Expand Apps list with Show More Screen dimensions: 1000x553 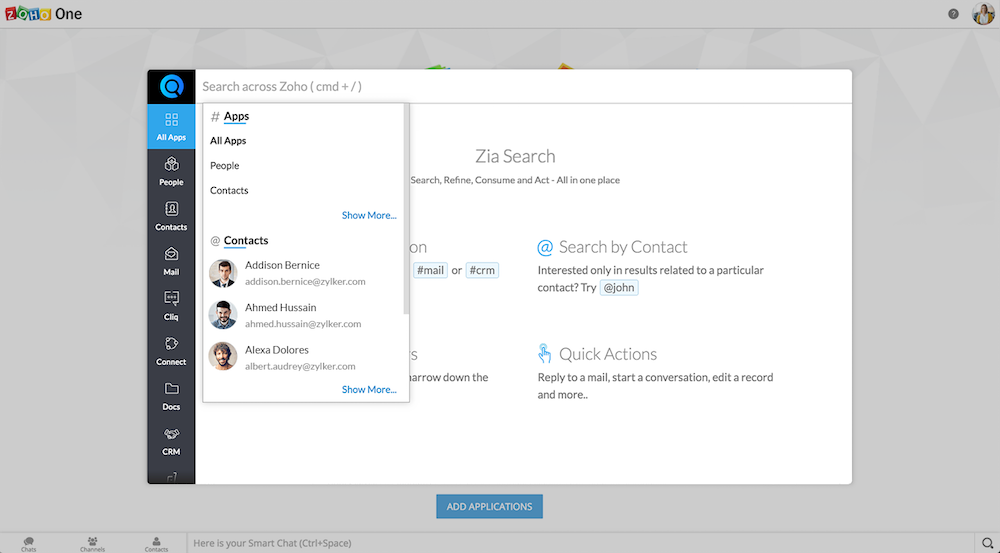(x=369, y=215)
